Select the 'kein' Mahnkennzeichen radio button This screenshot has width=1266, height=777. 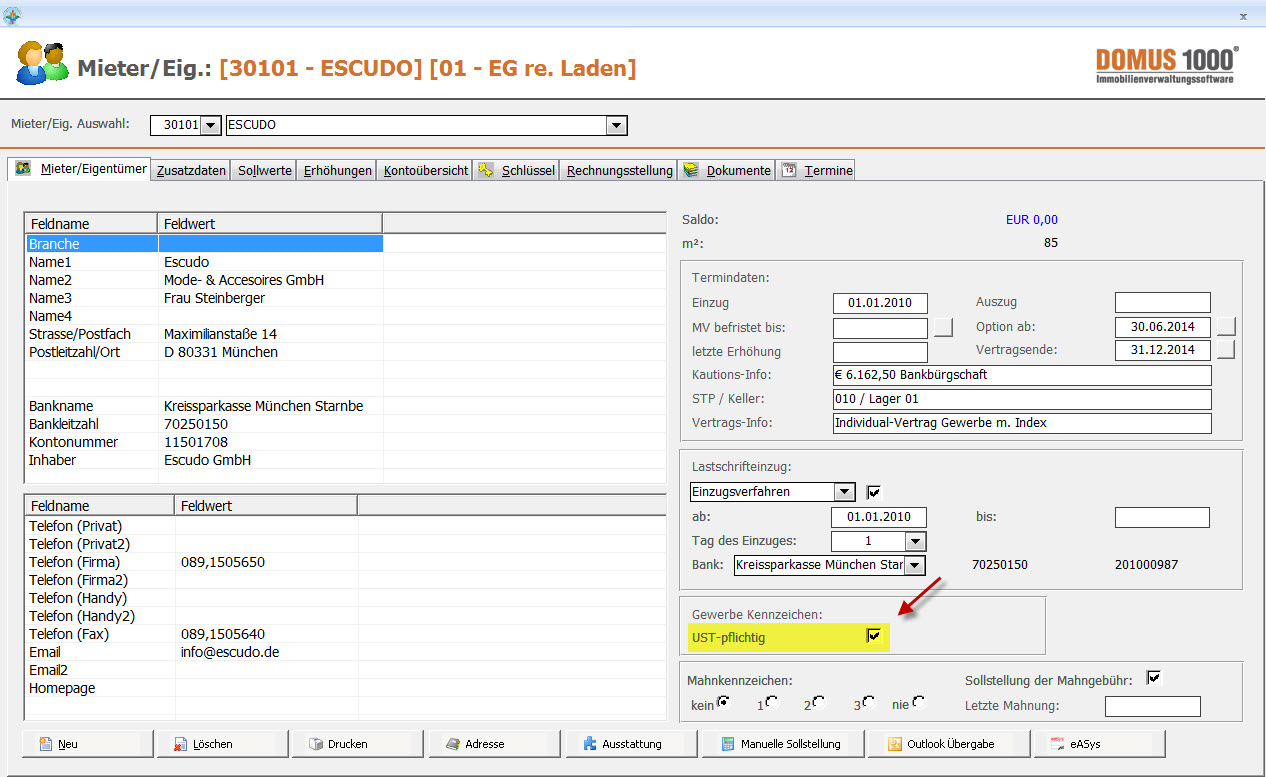(x=723, y=702)
